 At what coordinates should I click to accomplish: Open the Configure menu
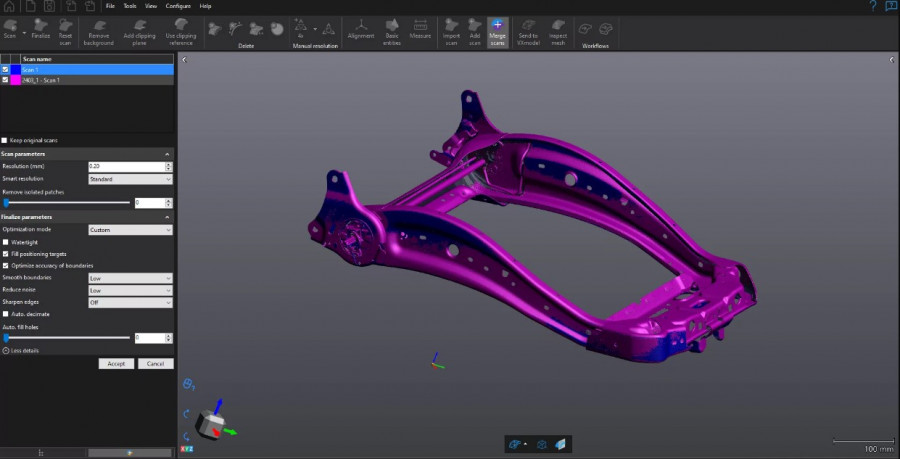point(178,6)
